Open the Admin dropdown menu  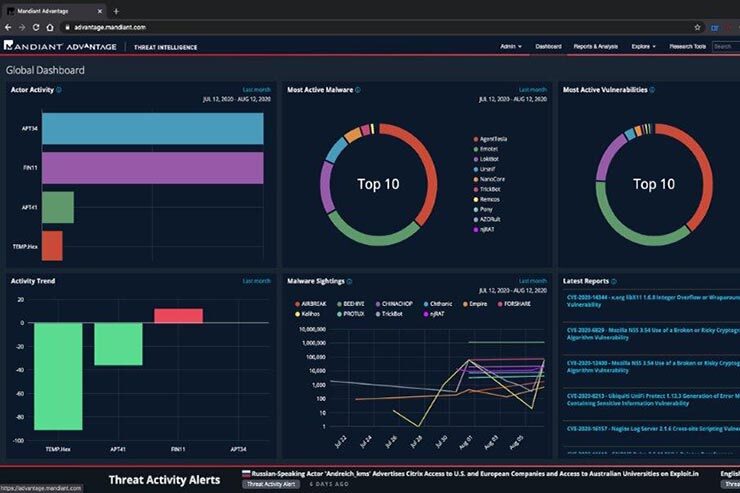coord(510,47)
